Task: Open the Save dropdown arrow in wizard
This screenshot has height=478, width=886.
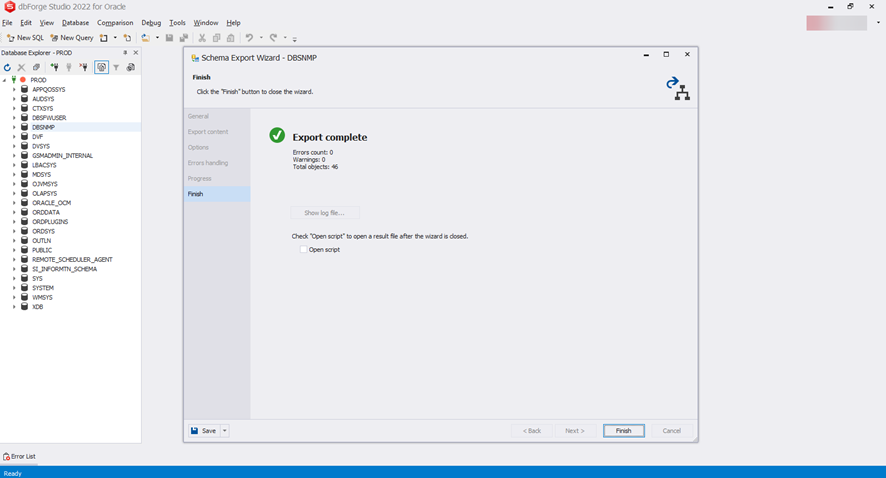Action: [x=225, y=431]
